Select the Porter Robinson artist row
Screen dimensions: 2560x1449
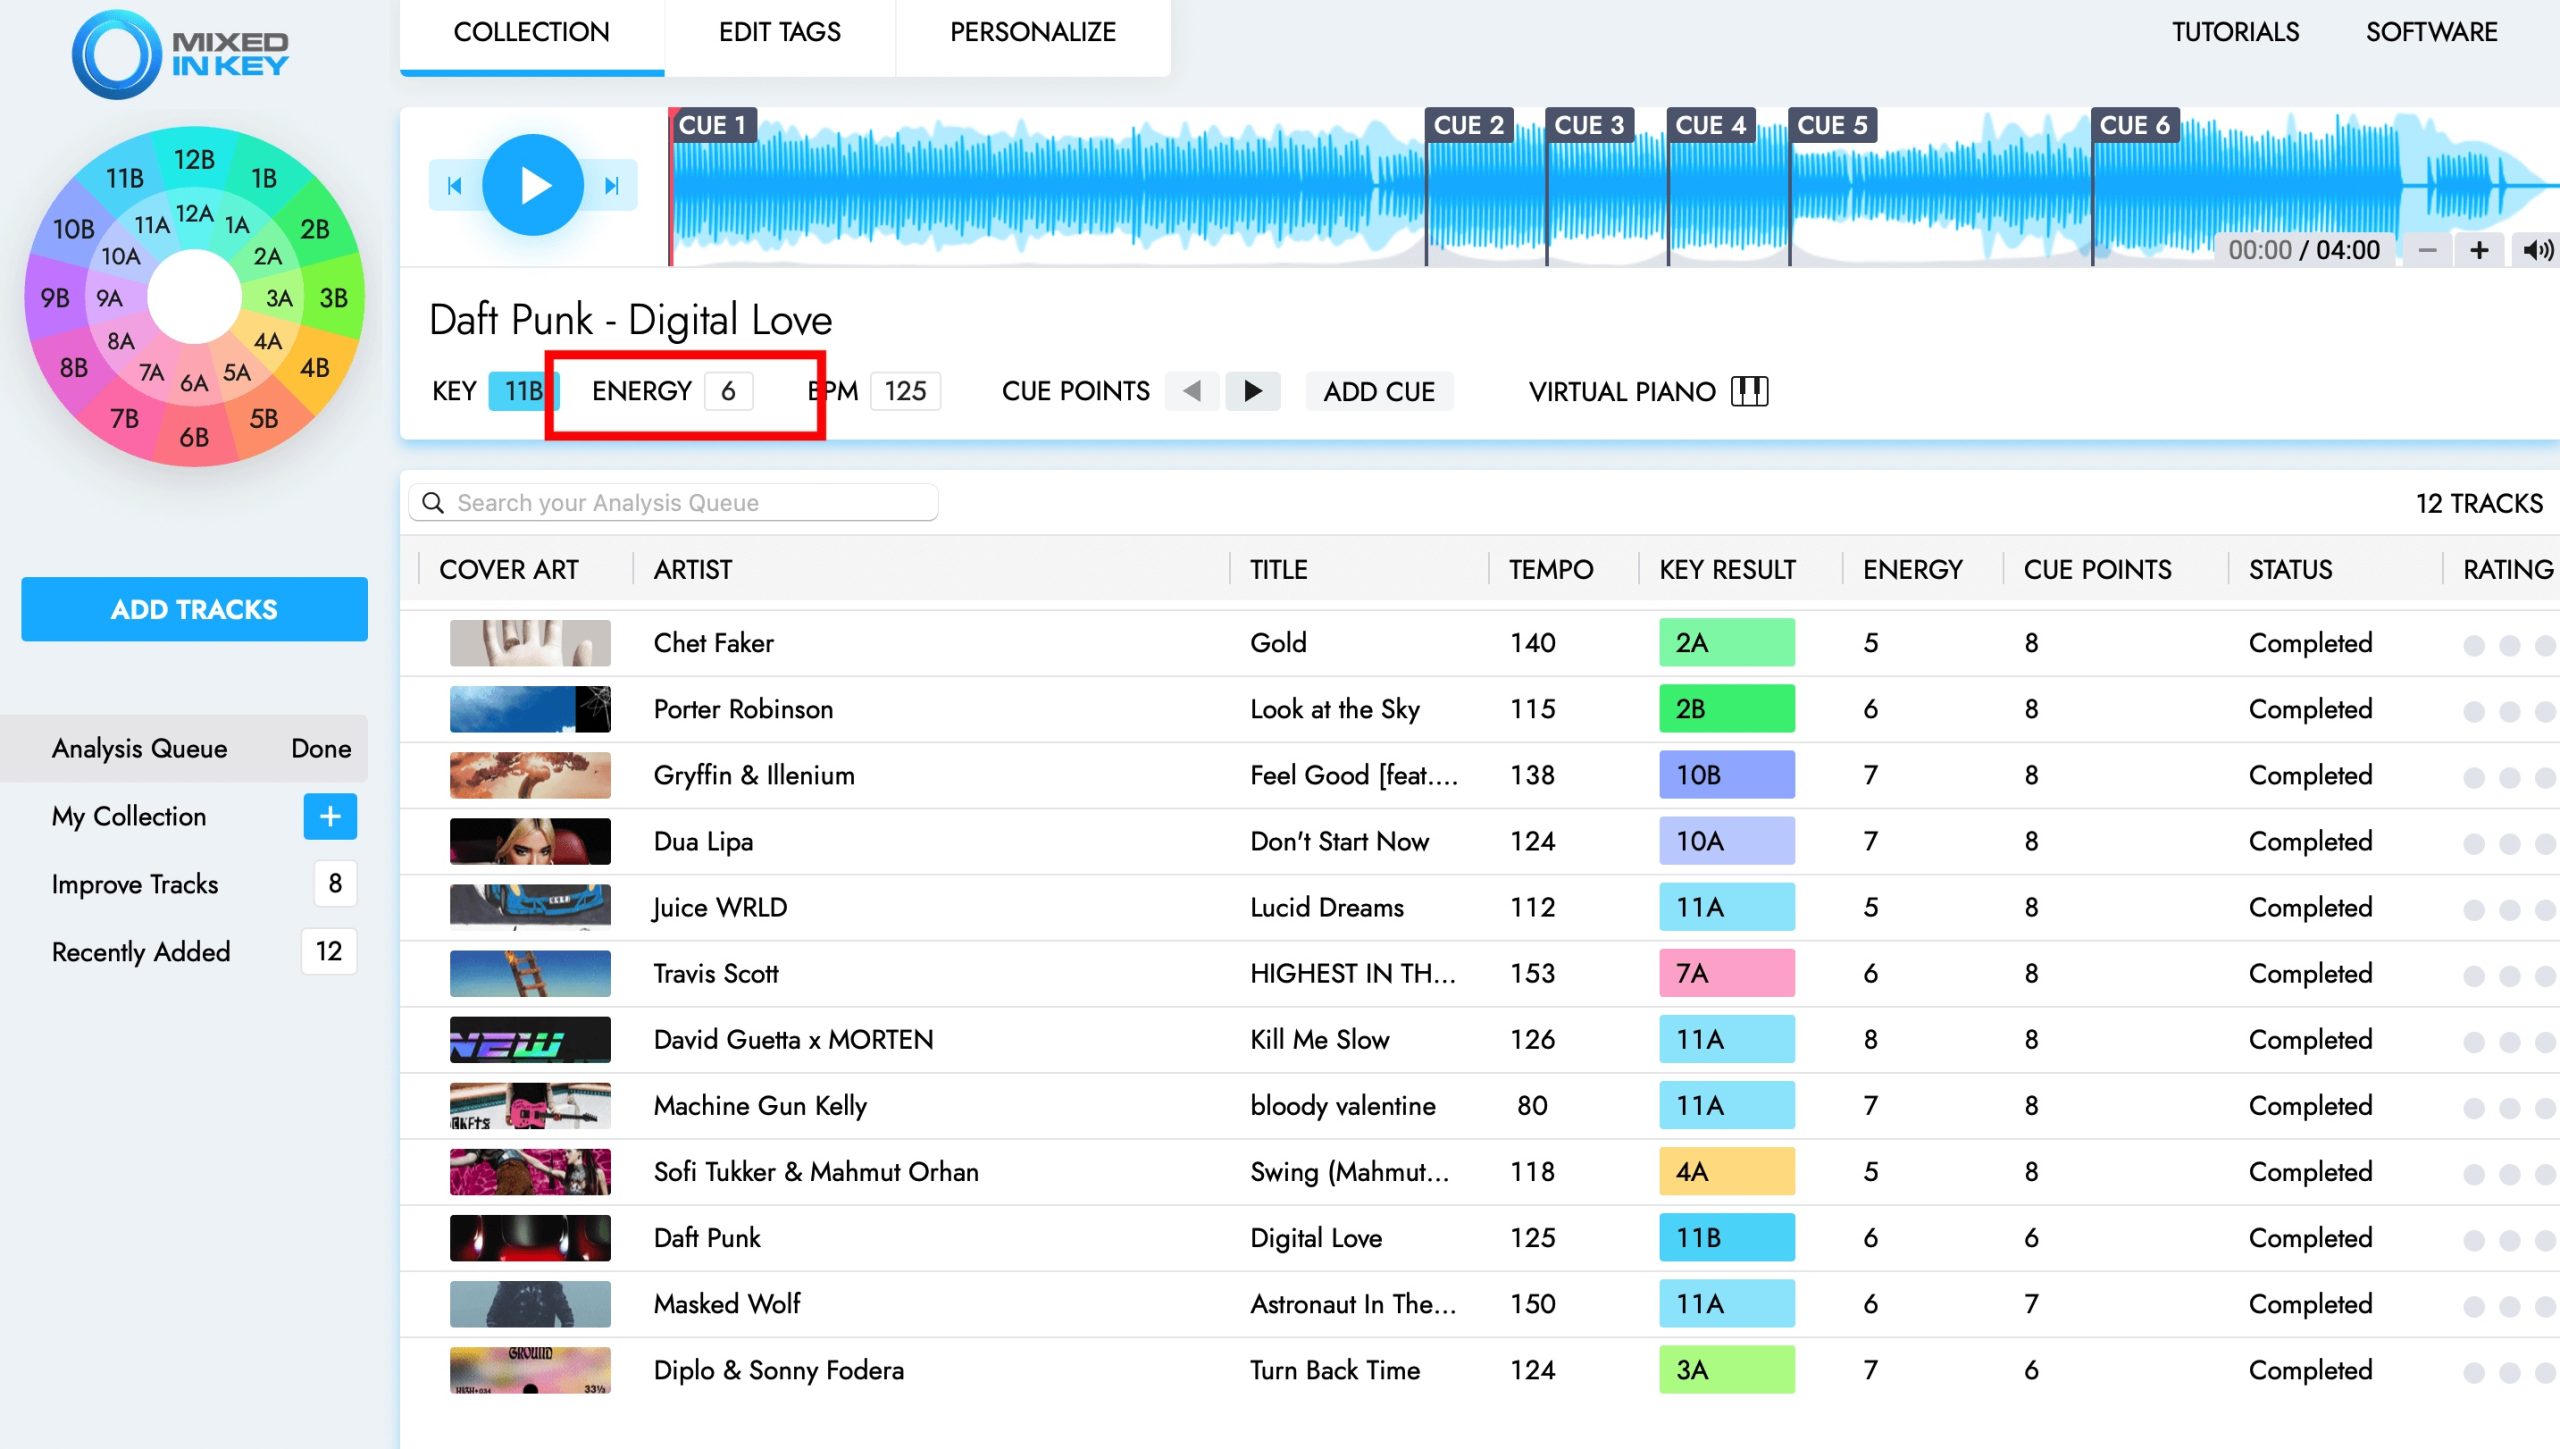point(743,709)
